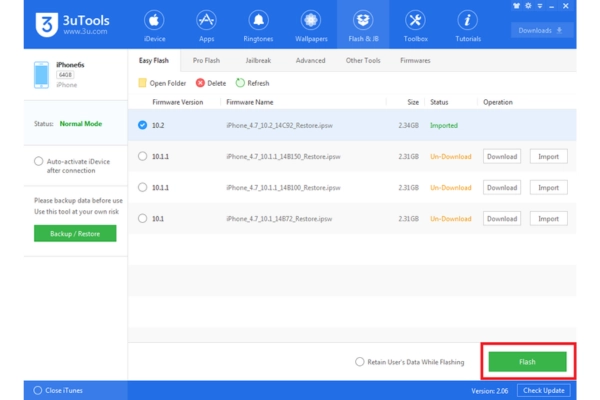
Task: Select the 10.1 firmware radio button
Action: click(143, 218)
